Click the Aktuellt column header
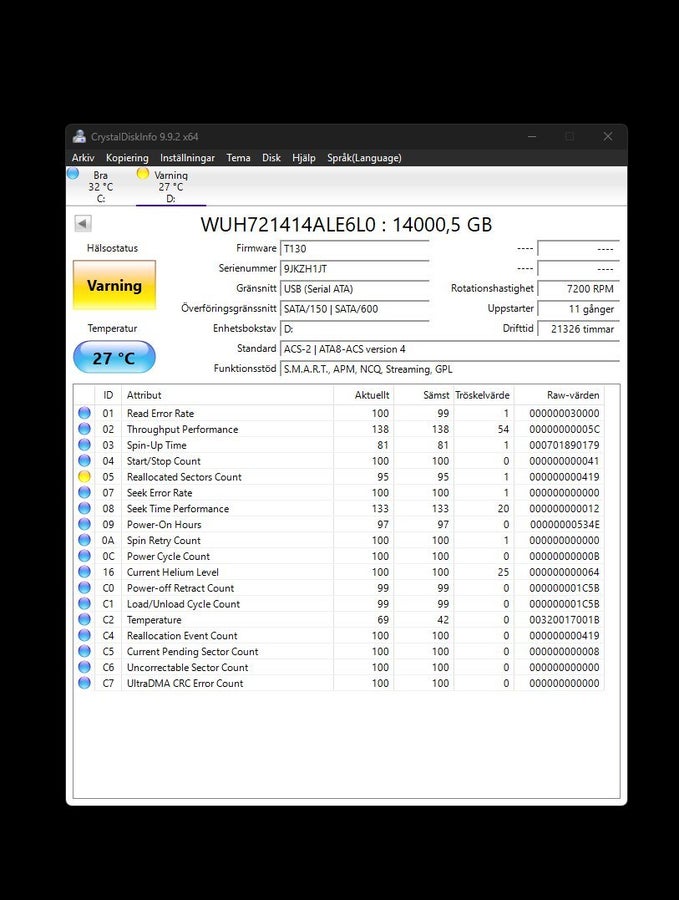 click(363, 395)
